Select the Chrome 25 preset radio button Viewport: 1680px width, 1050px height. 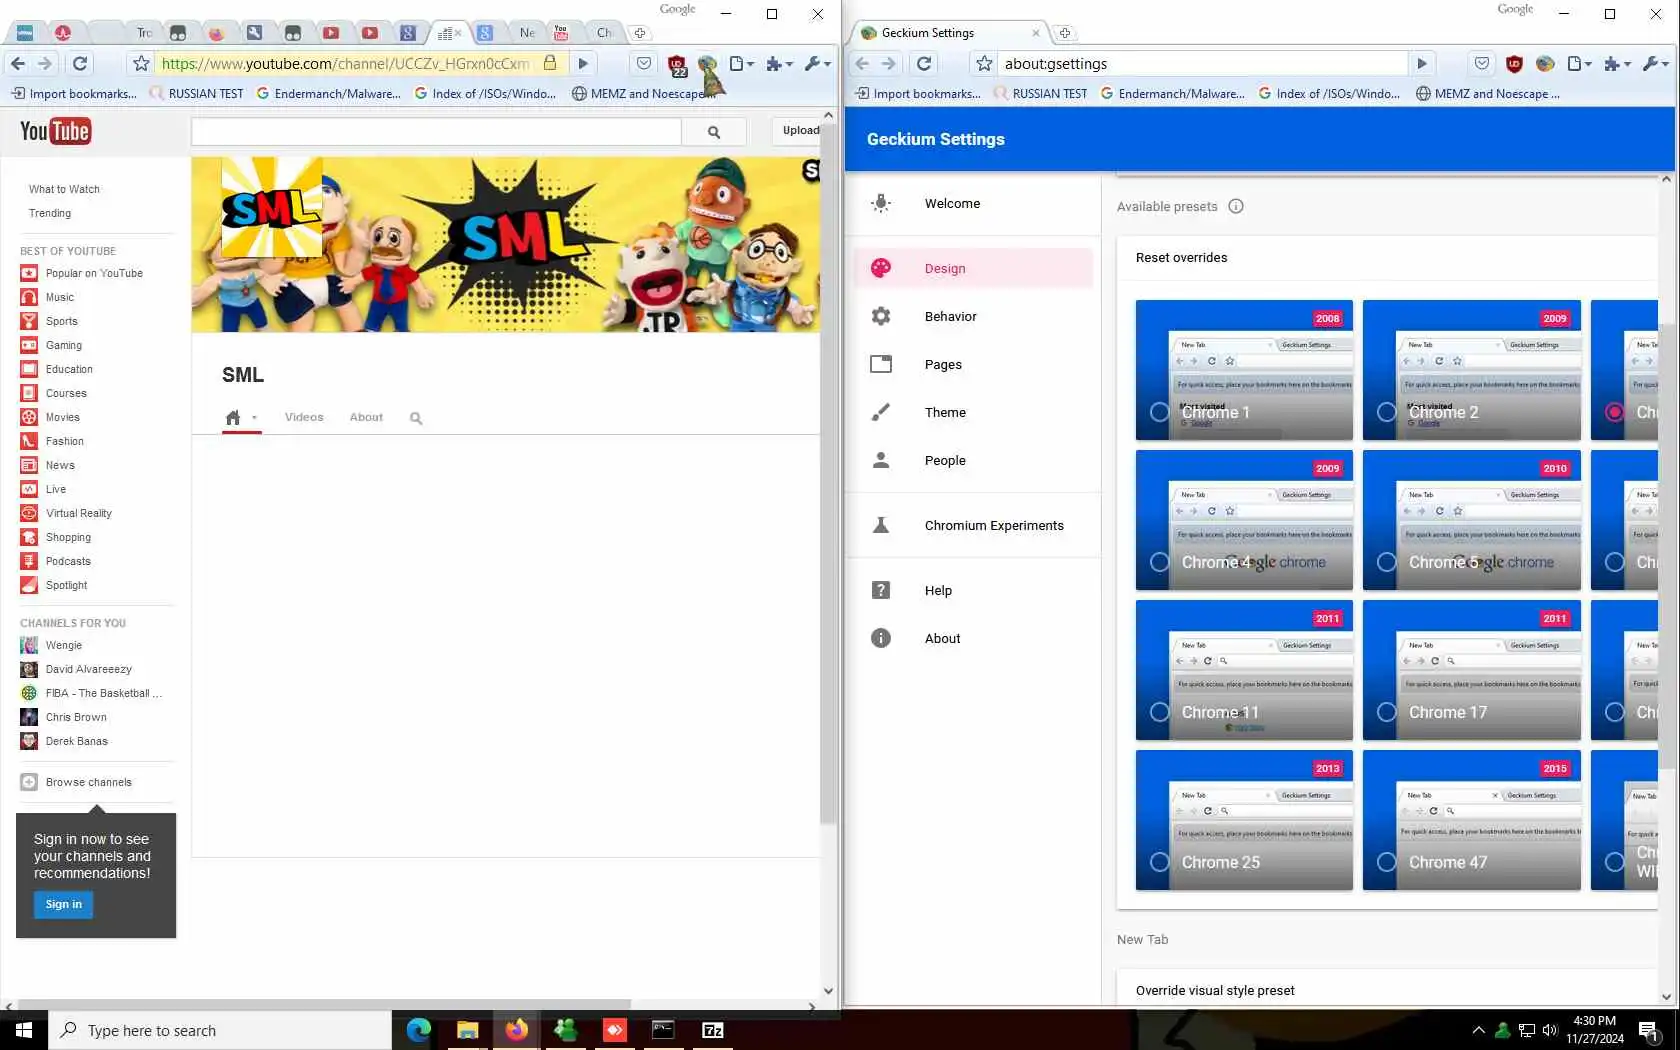(1159, 862)
